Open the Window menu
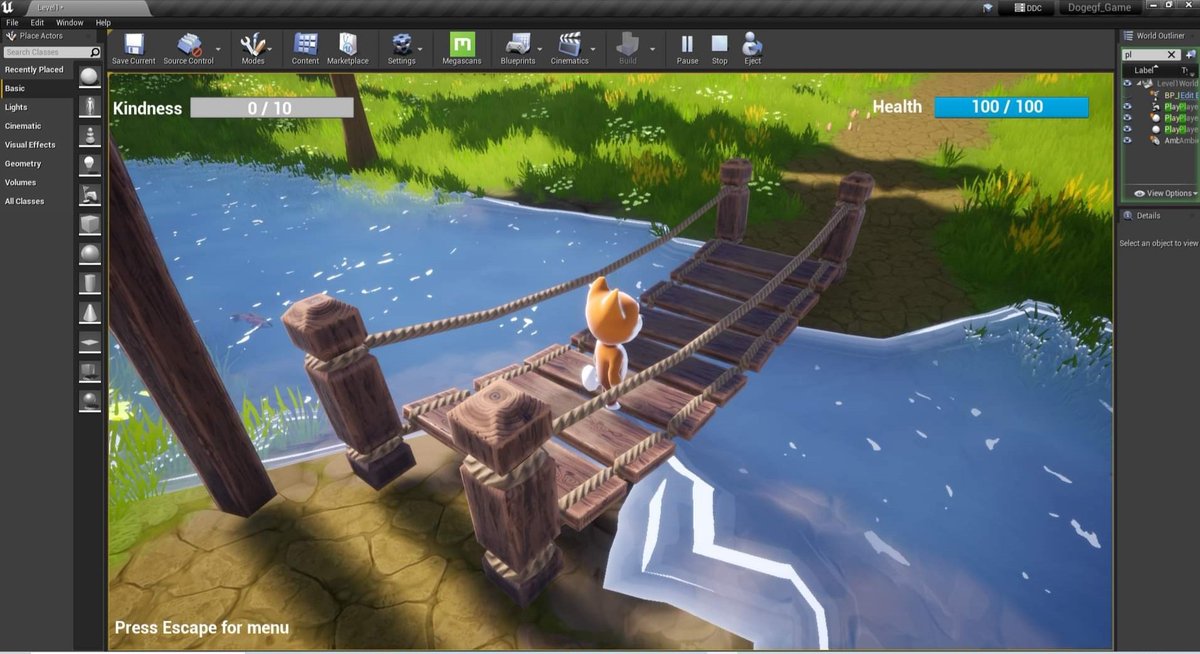Screen dimensions: 1200x654 [70, 22]
